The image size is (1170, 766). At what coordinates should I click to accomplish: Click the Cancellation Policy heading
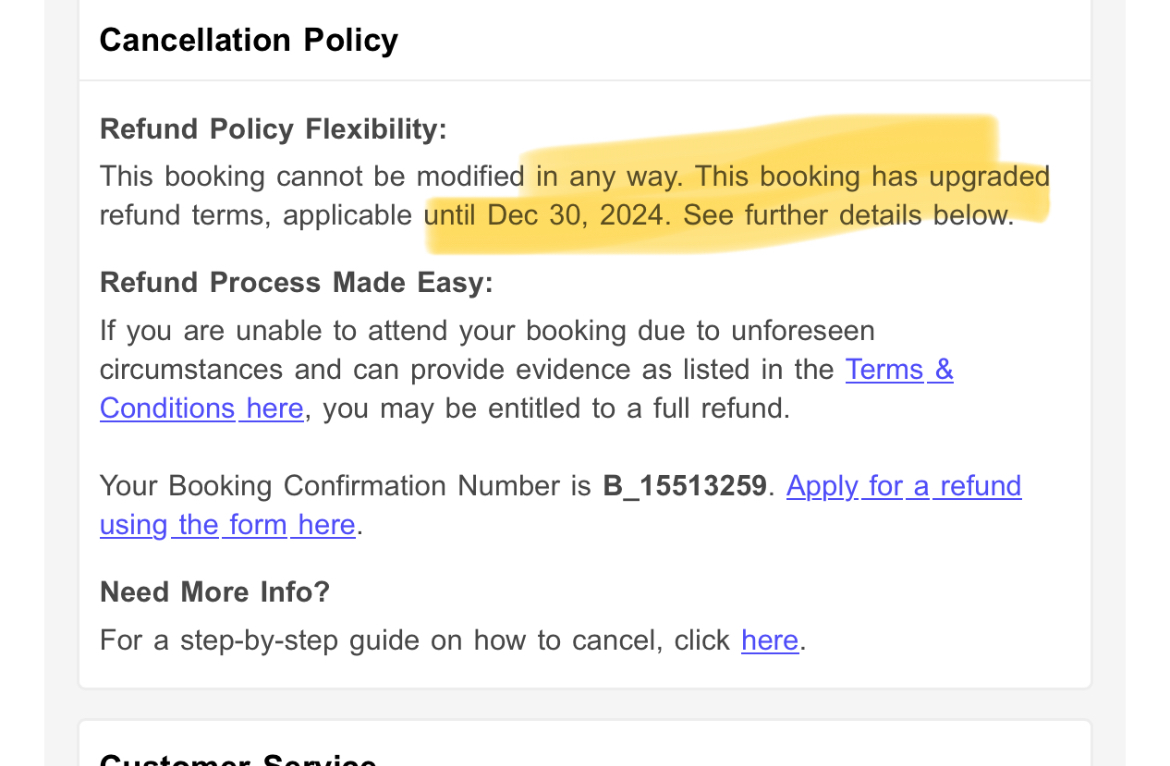(x=248, y=40)
